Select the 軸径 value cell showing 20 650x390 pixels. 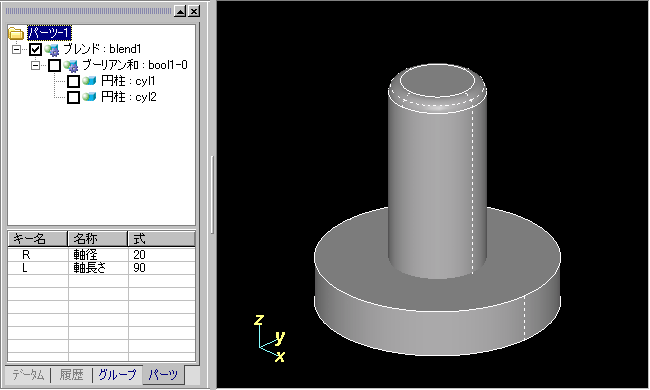pyautogui.click(x=161, y=254)
